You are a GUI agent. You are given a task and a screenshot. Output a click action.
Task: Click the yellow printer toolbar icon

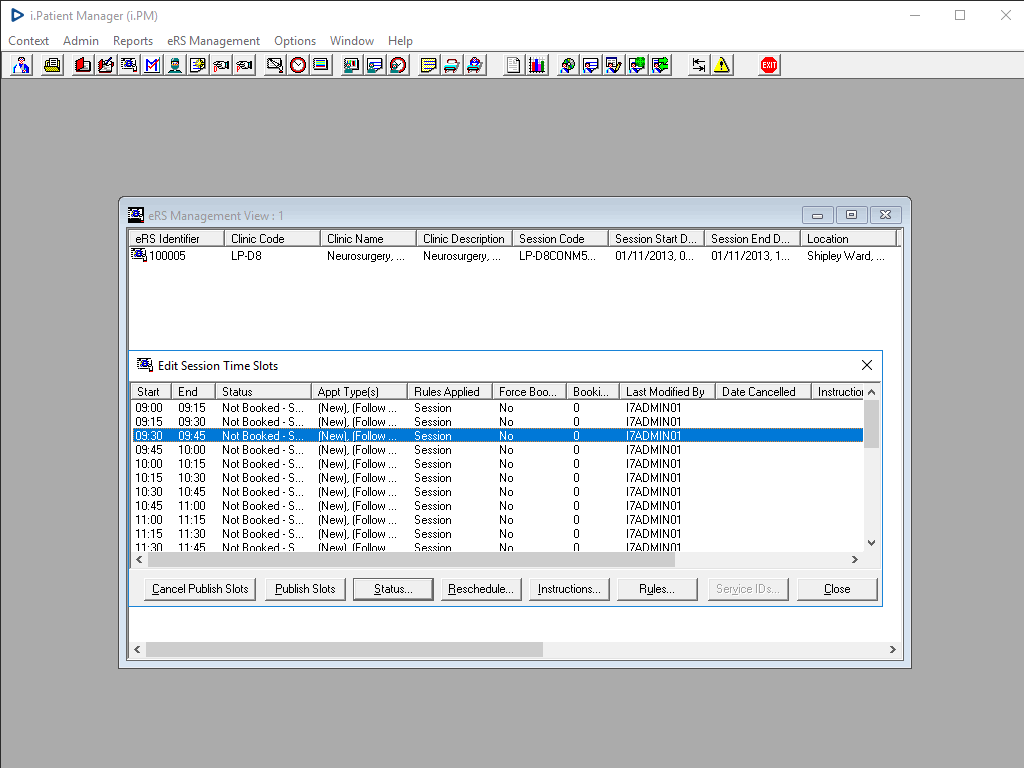click(x=52, y=65)
